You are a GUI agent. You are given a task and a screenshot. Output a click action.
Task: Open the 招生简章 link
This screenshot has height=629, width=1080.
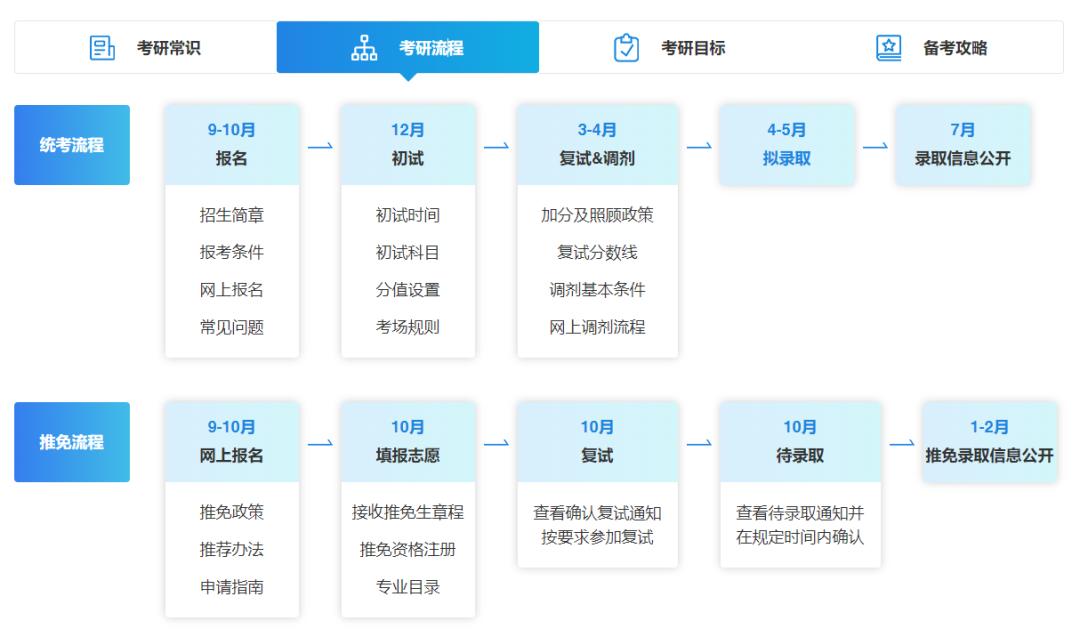point(231,213)
